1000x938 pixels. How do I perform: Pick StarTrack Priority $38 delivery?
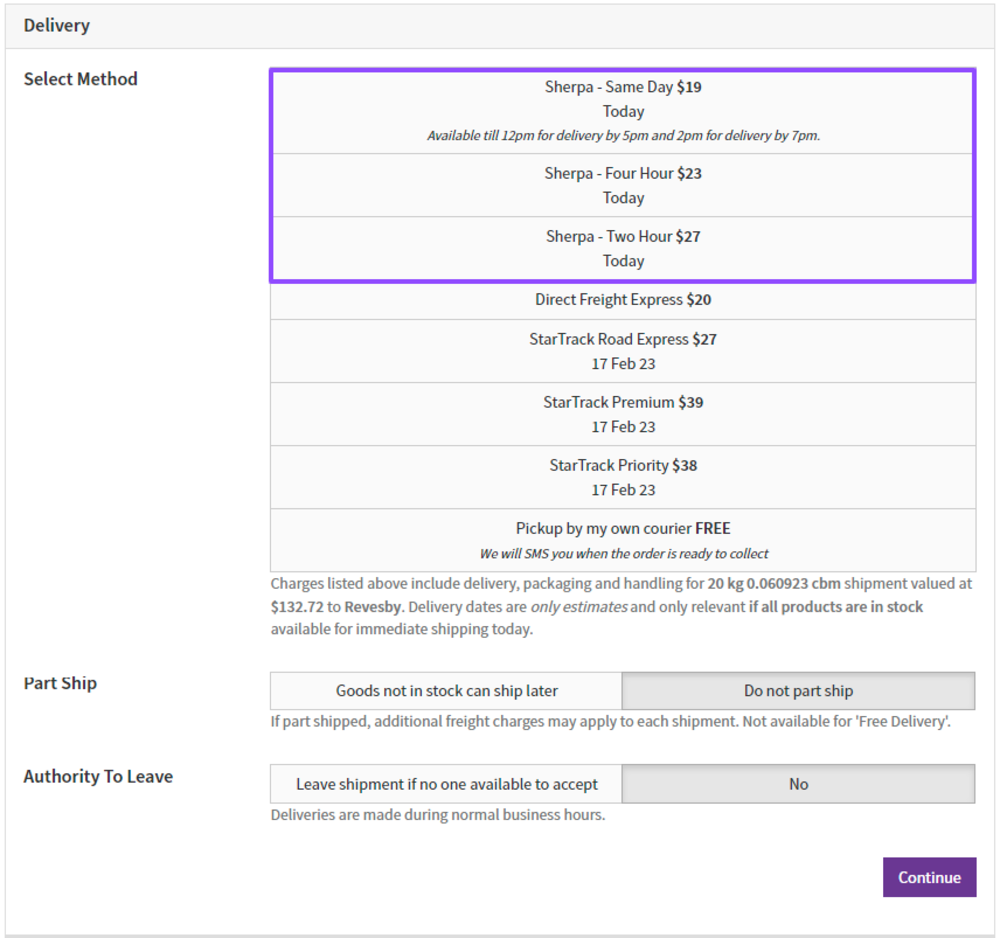coord(623,478)
